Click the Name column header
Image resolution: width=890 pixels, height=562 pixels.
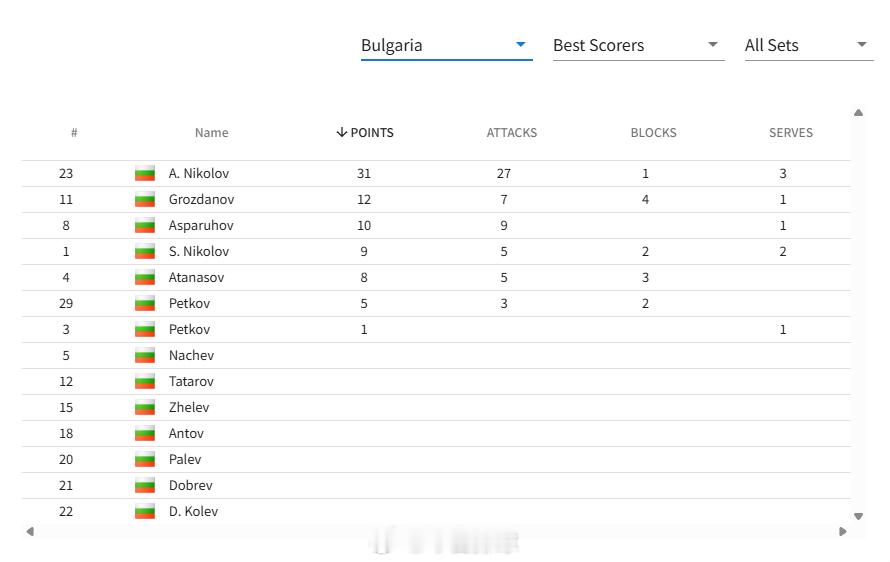pos(212,133)
